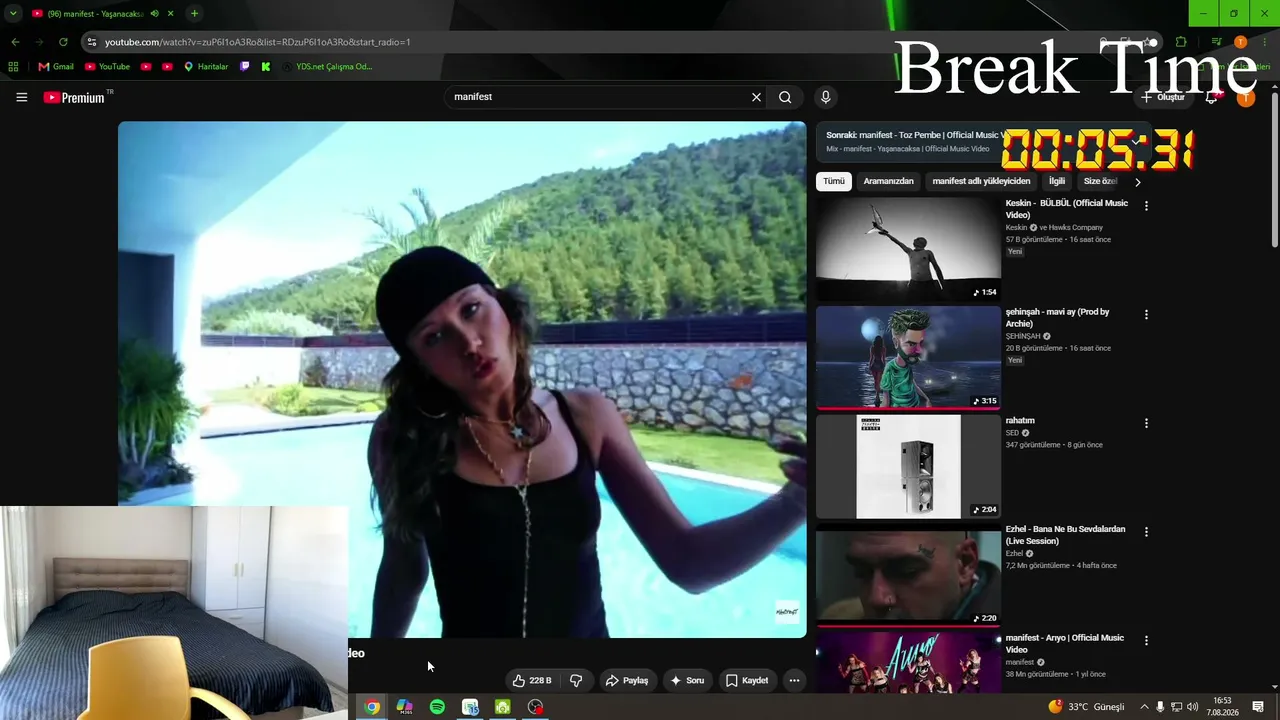
Task: Open the options menu for rahatım
Action: pos(1146,424)
